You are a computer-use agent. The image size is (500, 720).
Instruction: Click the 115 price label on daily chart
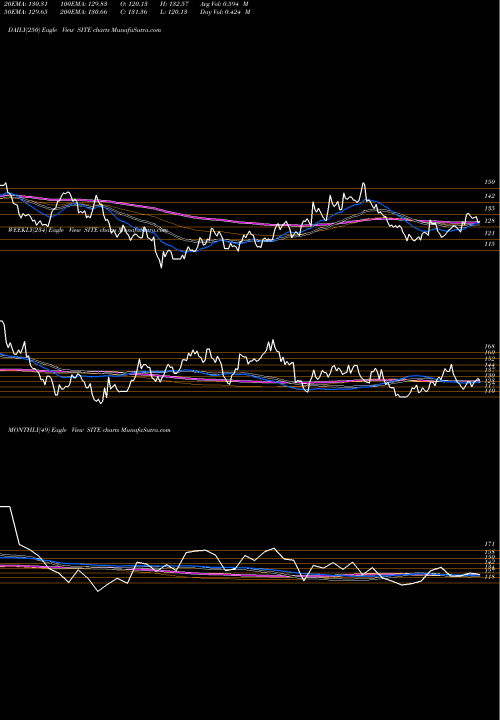click(x=489, y=244)
